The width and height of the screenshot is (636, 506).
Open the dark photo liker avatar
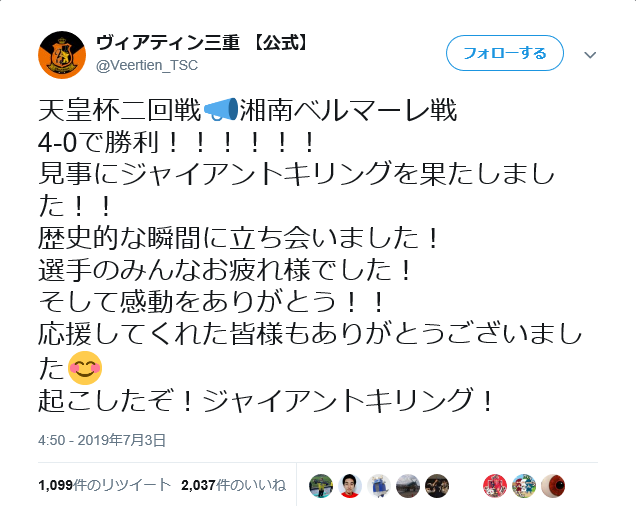pyautogui.click(x=437, y=486)
